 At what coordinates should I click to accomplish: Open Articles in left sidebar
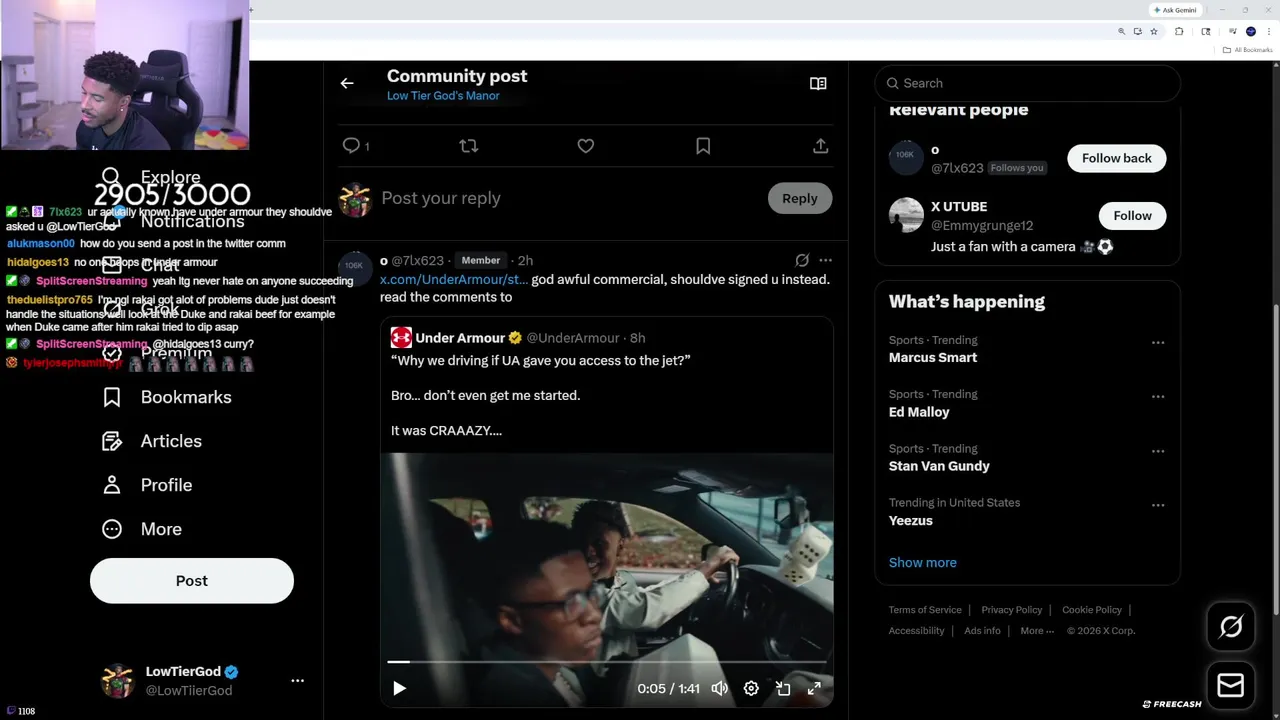153,441
